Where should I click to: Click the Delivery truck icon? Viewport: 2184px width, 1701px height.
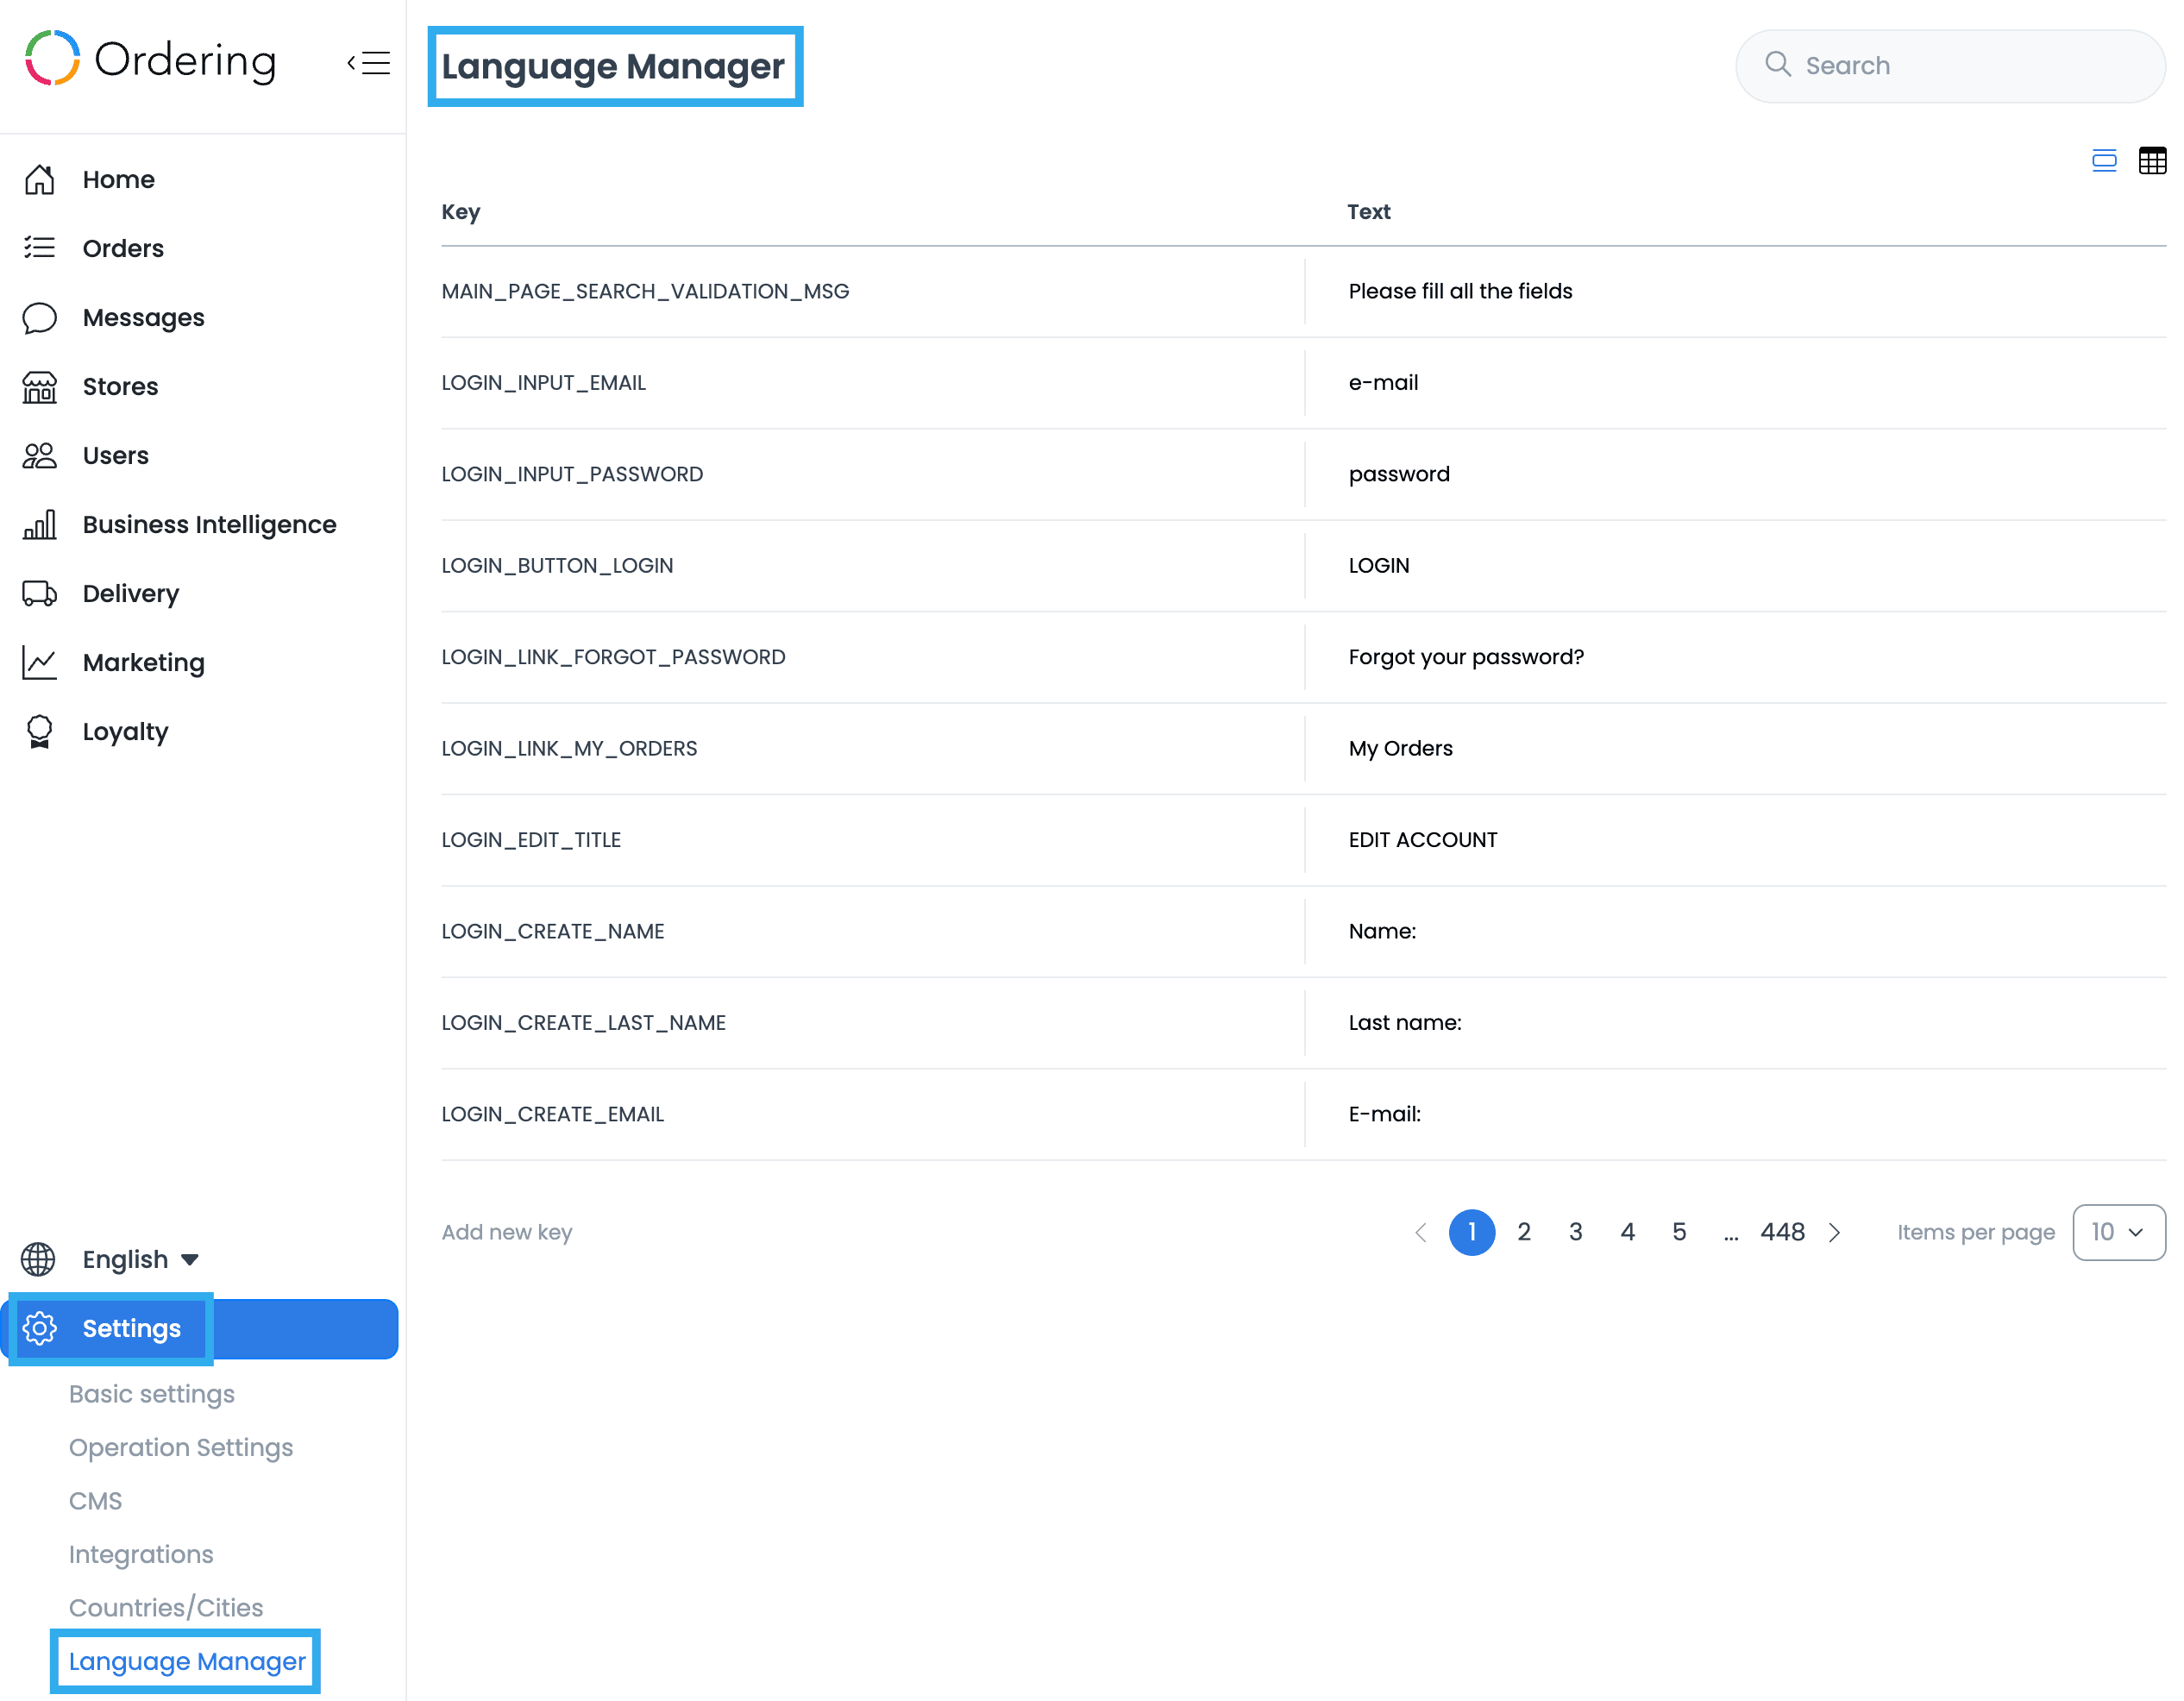[x=40, y=594]
